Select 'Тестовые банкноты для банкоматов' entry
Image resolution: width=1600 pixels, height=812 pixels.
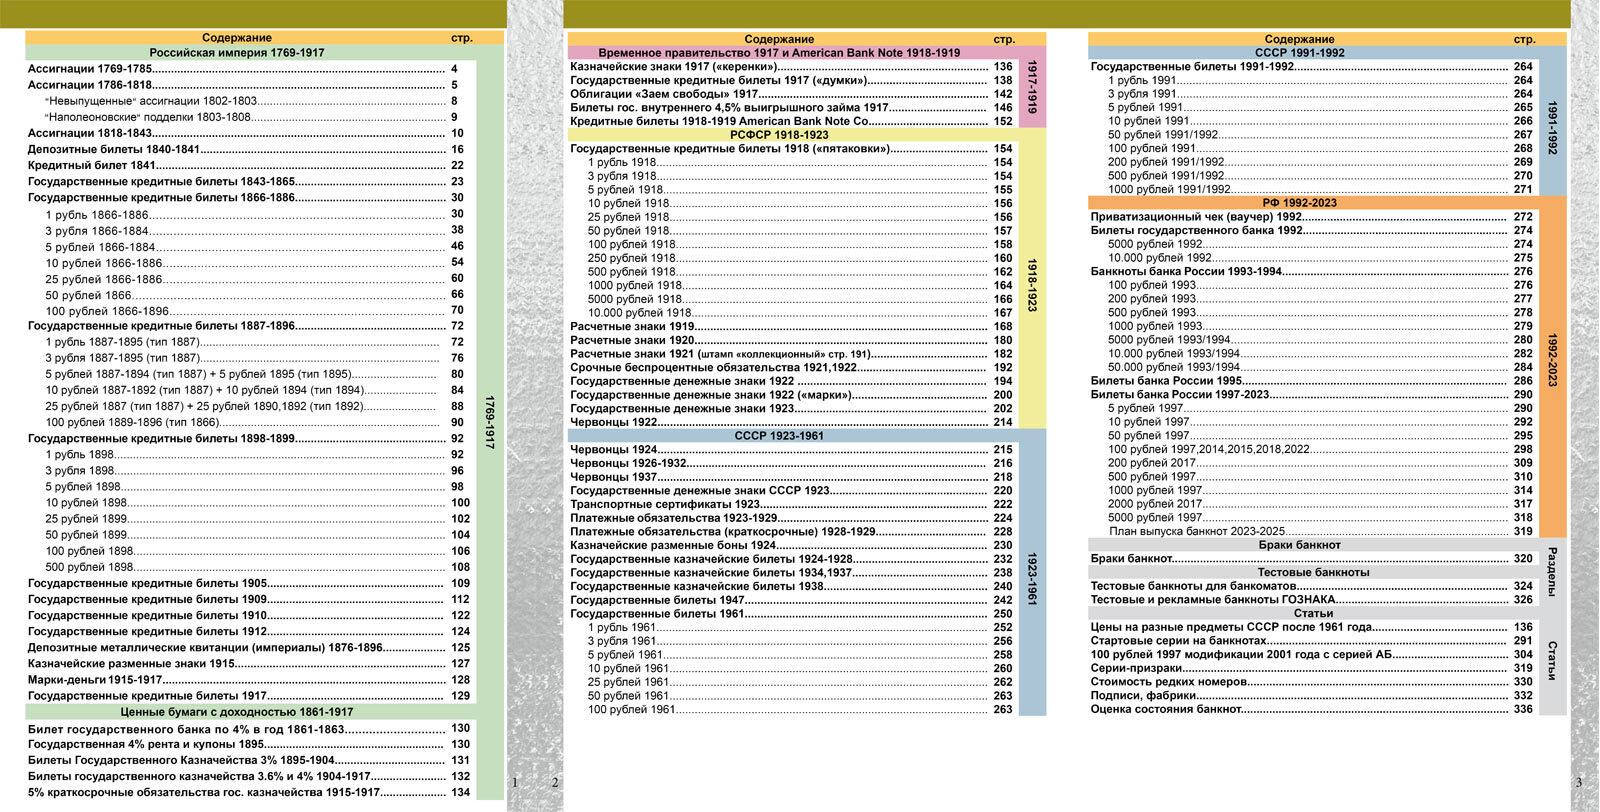pyautogui.click(x=1312, y=586)
